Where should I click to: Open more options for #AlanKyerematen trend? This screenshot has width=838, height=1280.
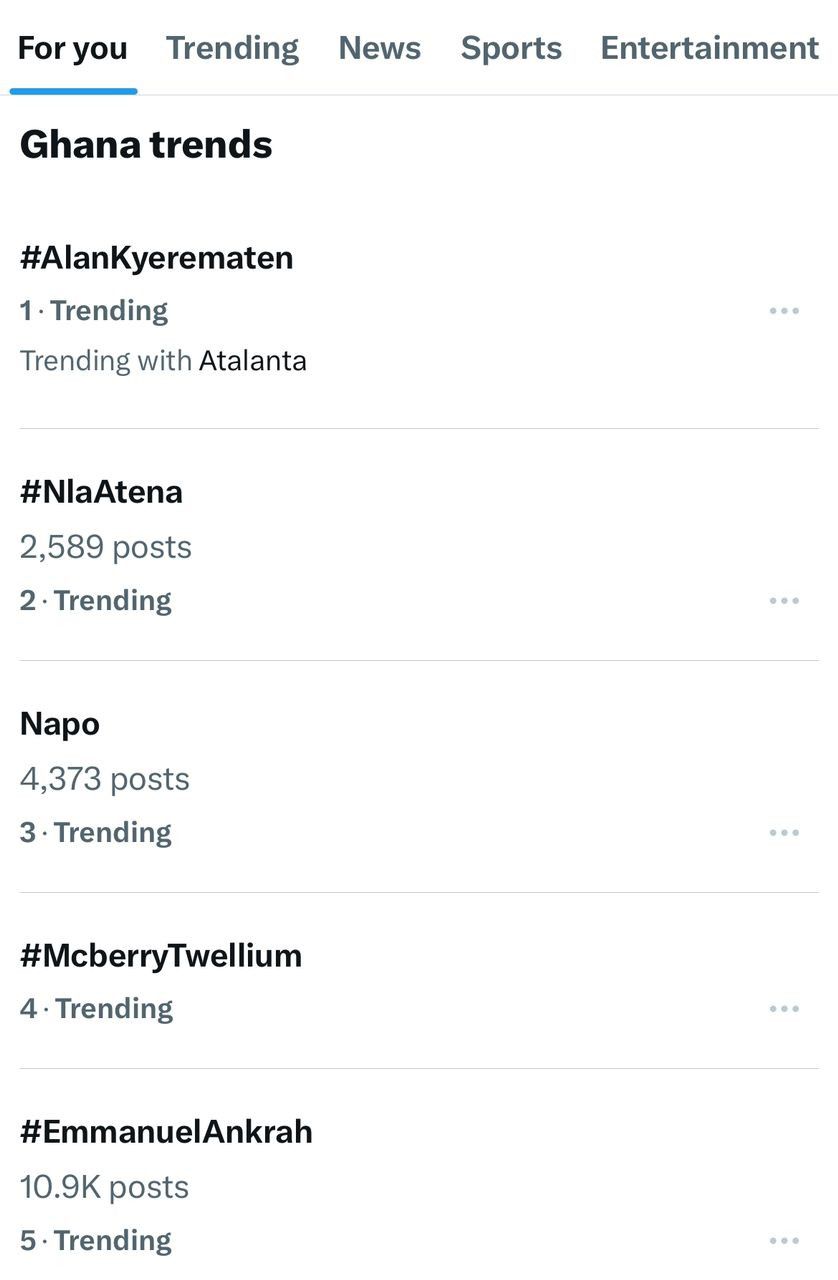pyautogui.click(x=784, y=311)
